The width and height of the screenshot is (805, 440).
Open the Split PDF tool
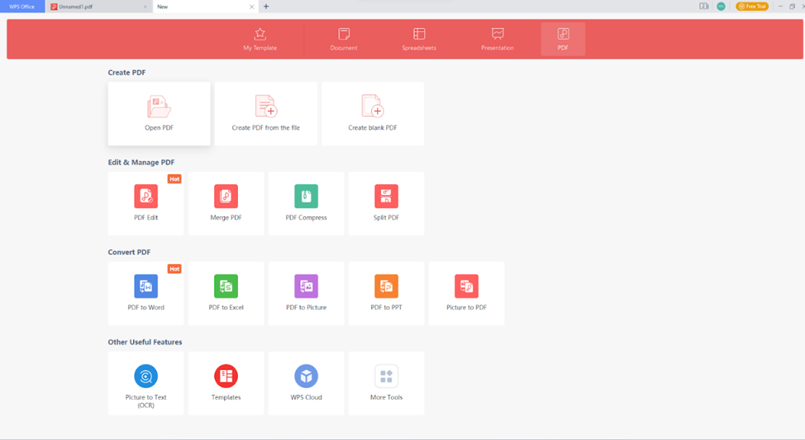(x=386, y=203)
